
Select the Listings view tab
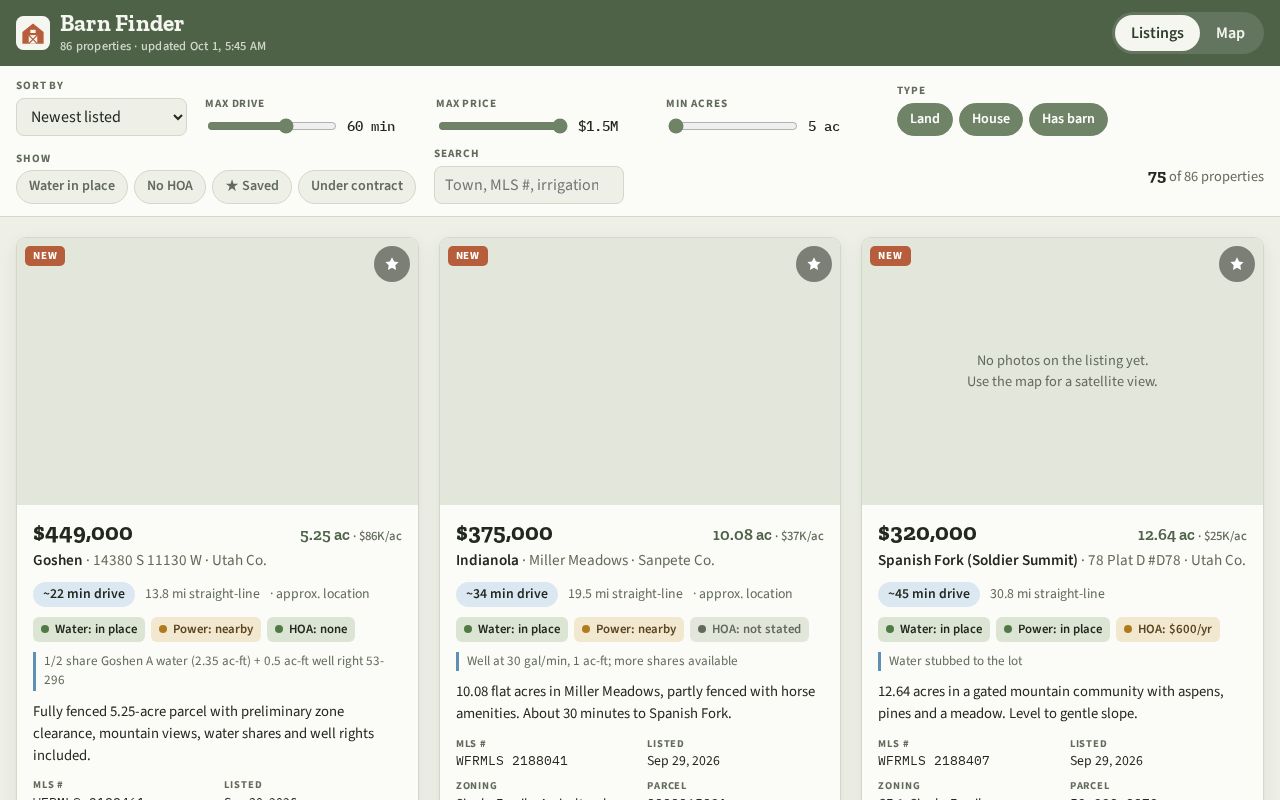pyautogui.click(x=1157, y=33)
